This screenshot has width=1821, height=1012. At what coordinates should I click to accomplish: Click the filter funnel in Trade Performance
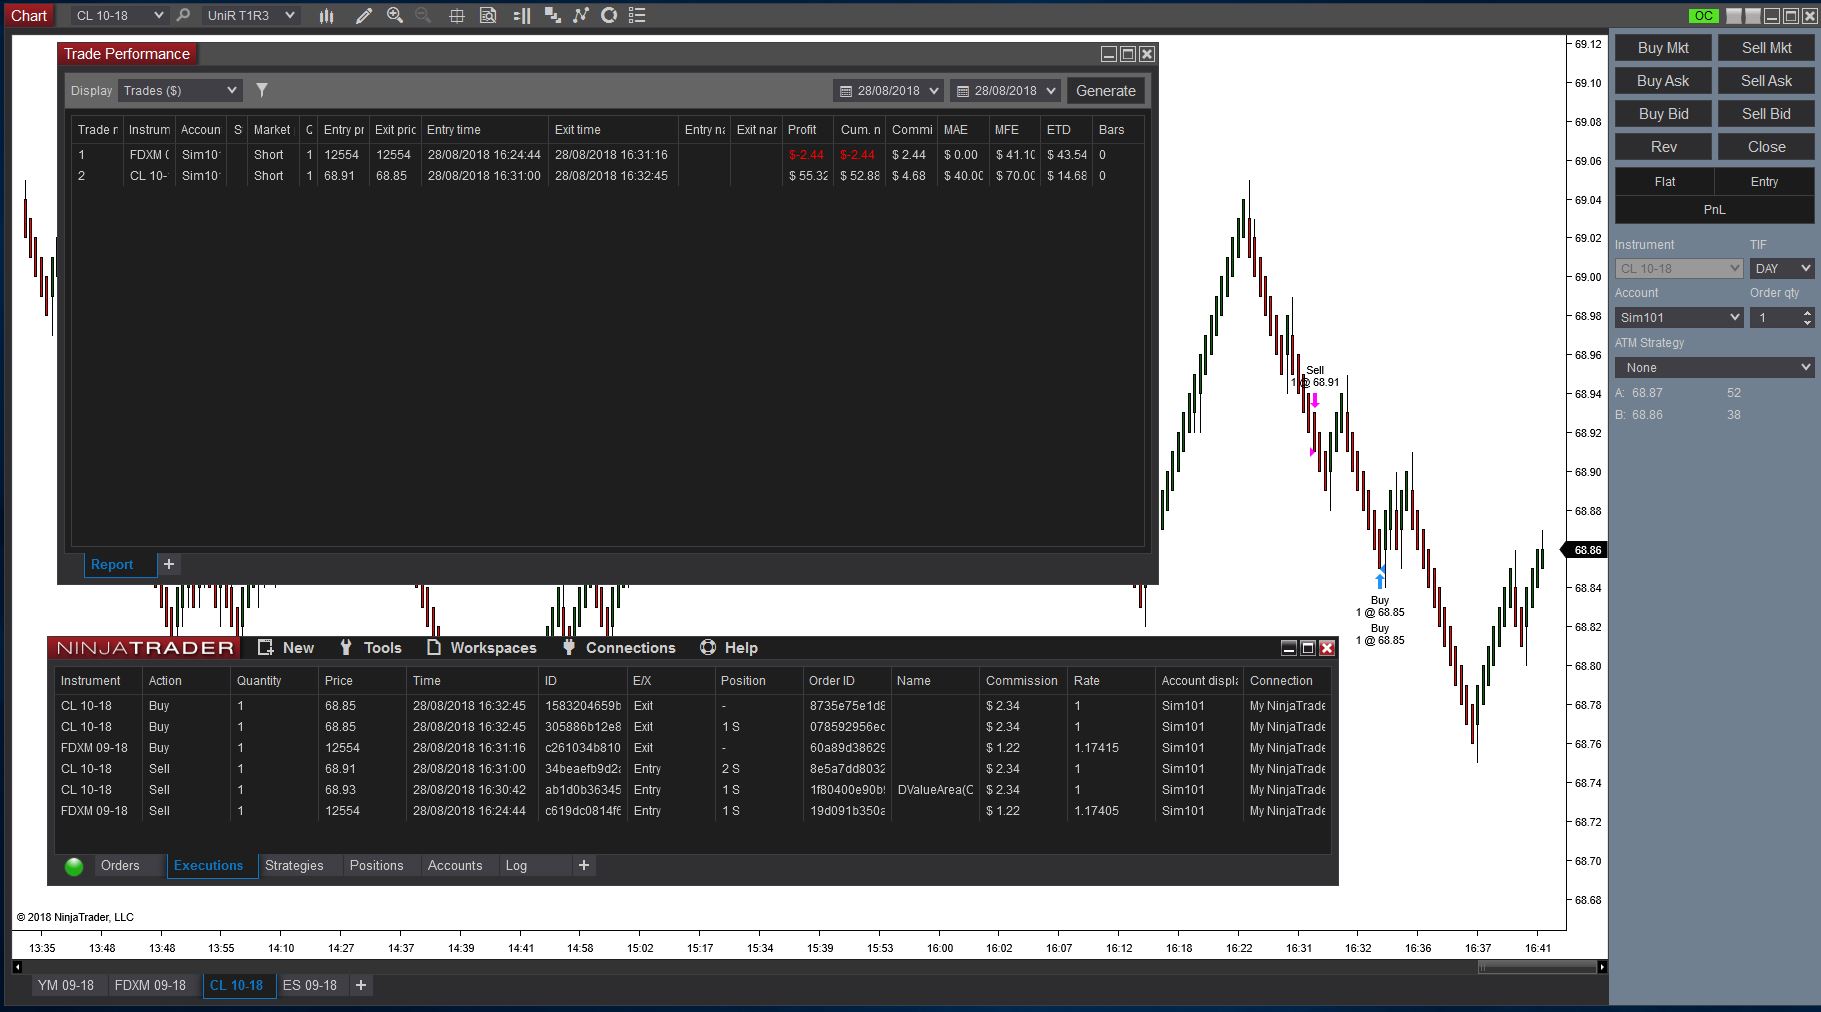click(x=262, y=90)
